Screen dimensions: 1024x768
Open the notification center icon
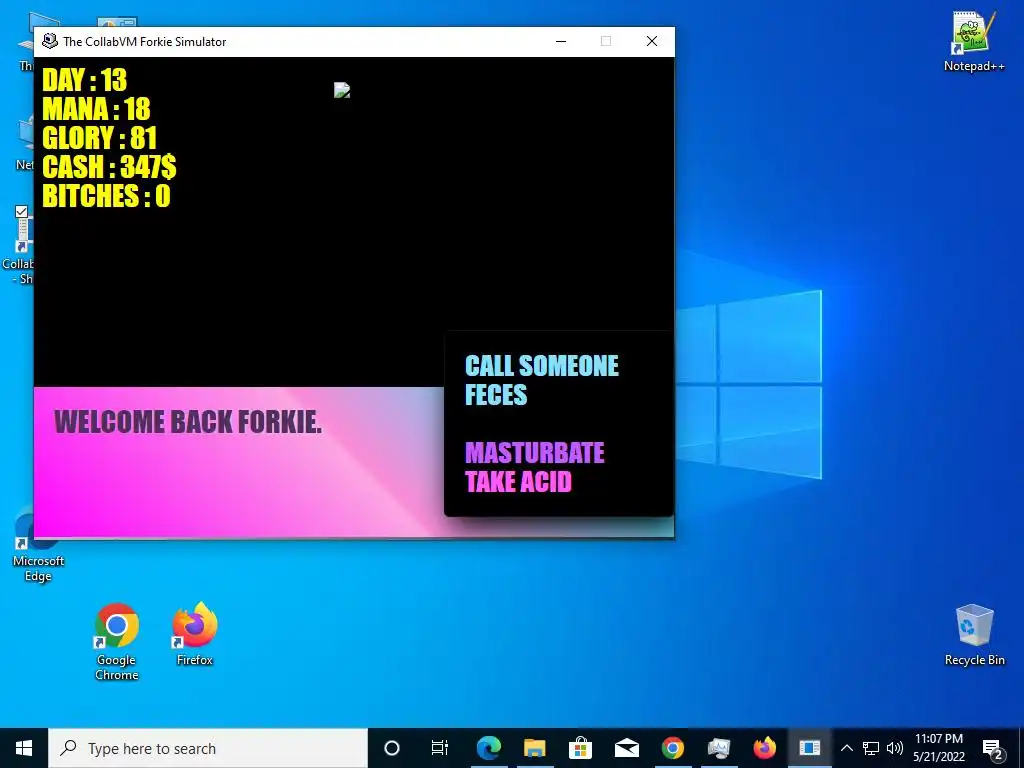(x=992, y=748)
